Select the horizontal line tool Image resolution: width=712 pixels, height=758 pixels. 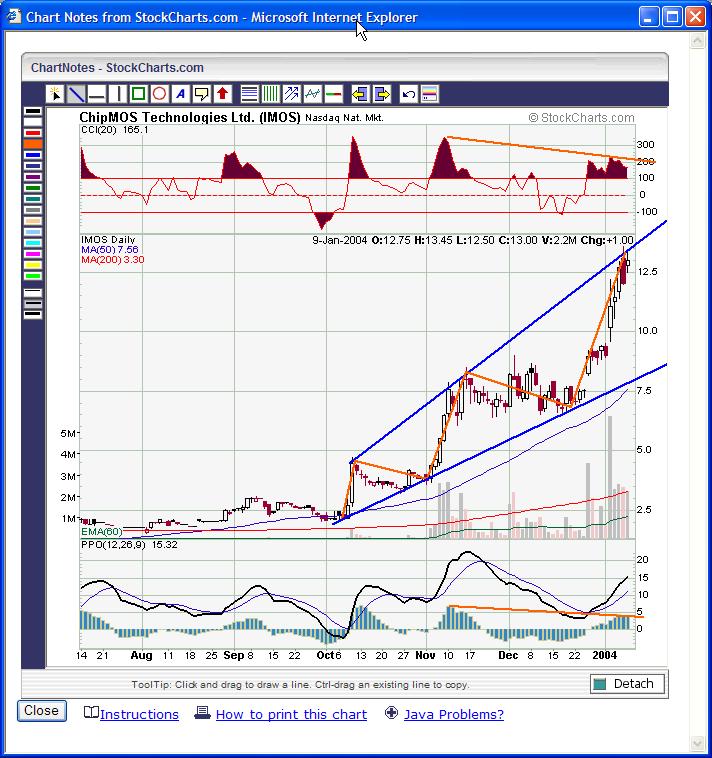pyautogui.click(x=97, y=94)
